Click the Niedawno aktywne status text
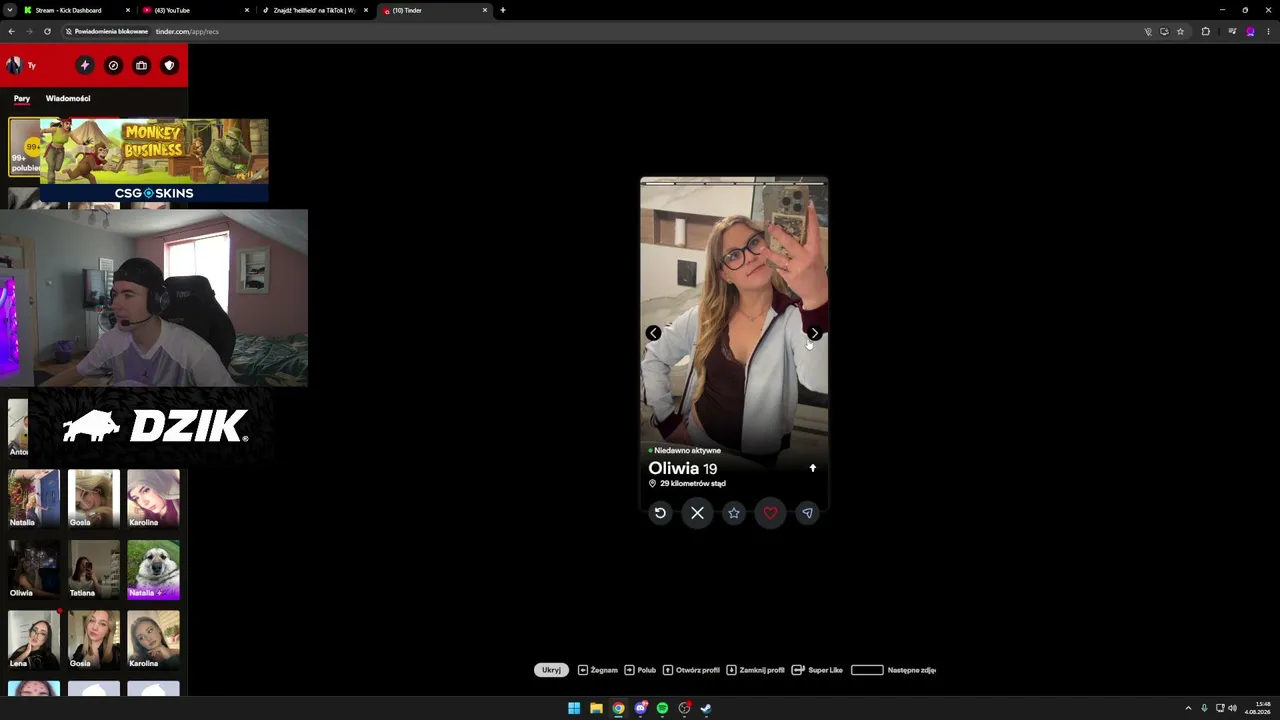 pos(687,451)
